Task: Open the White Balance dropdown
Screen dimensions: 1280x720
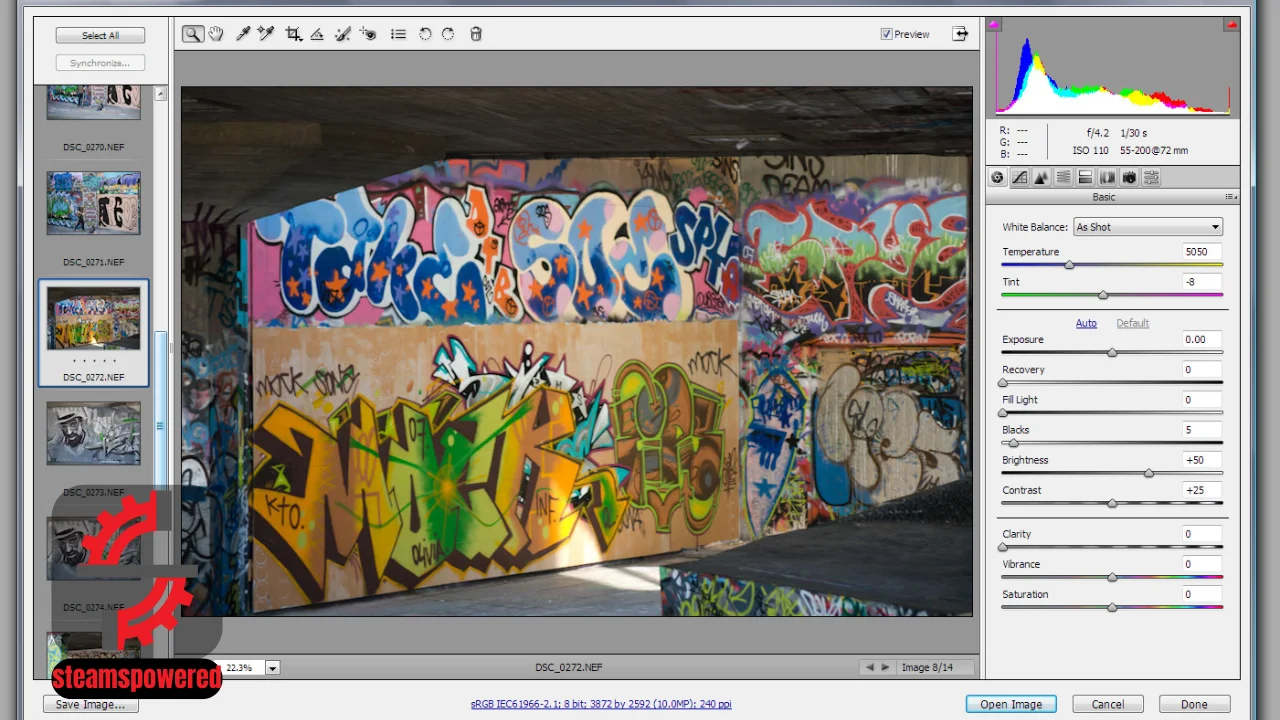Action: [x=1147, y=227]
